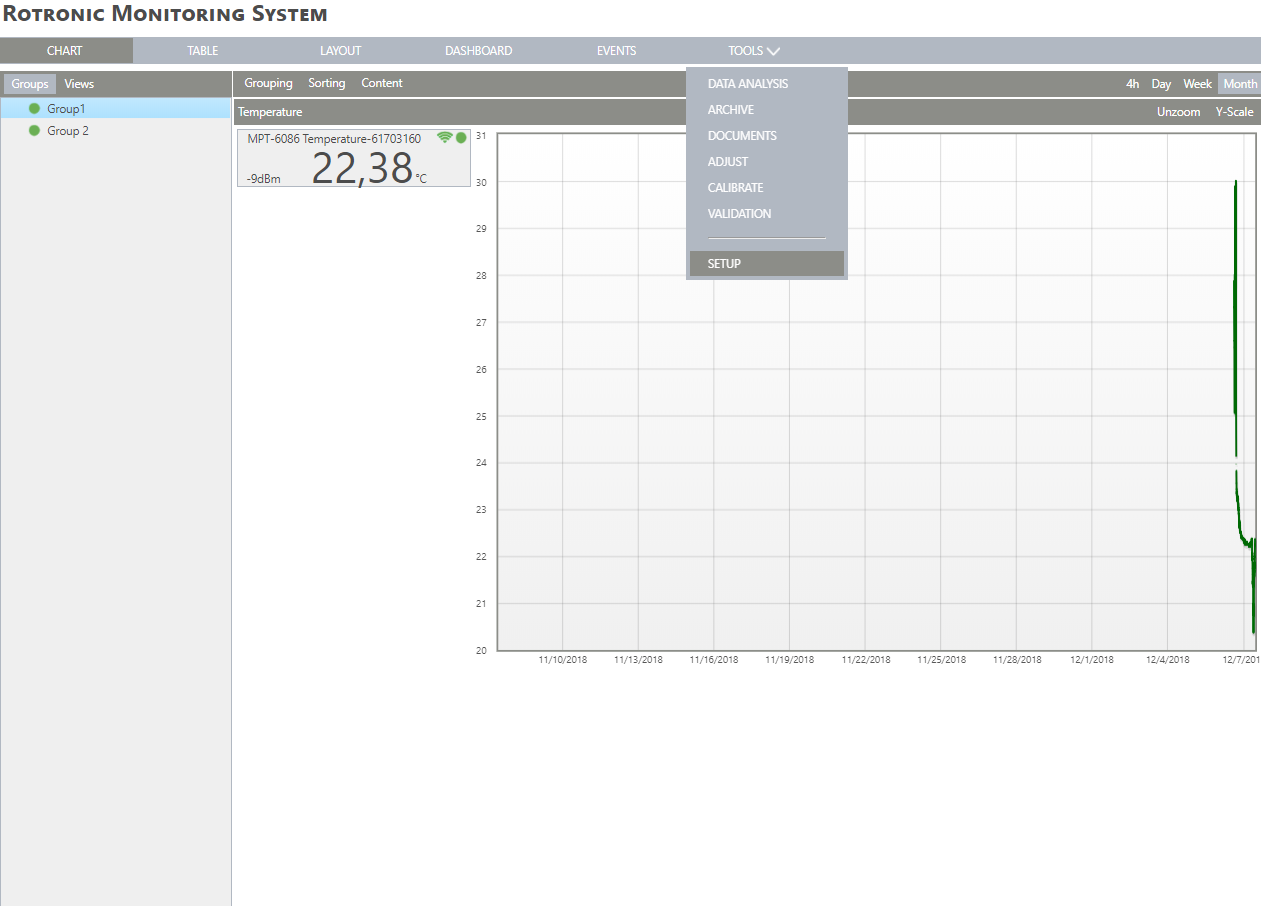This screenshot has height=906, width=1261.
Task: Click the 11/10/2018 date axis label
Action: tap(562, 660)
